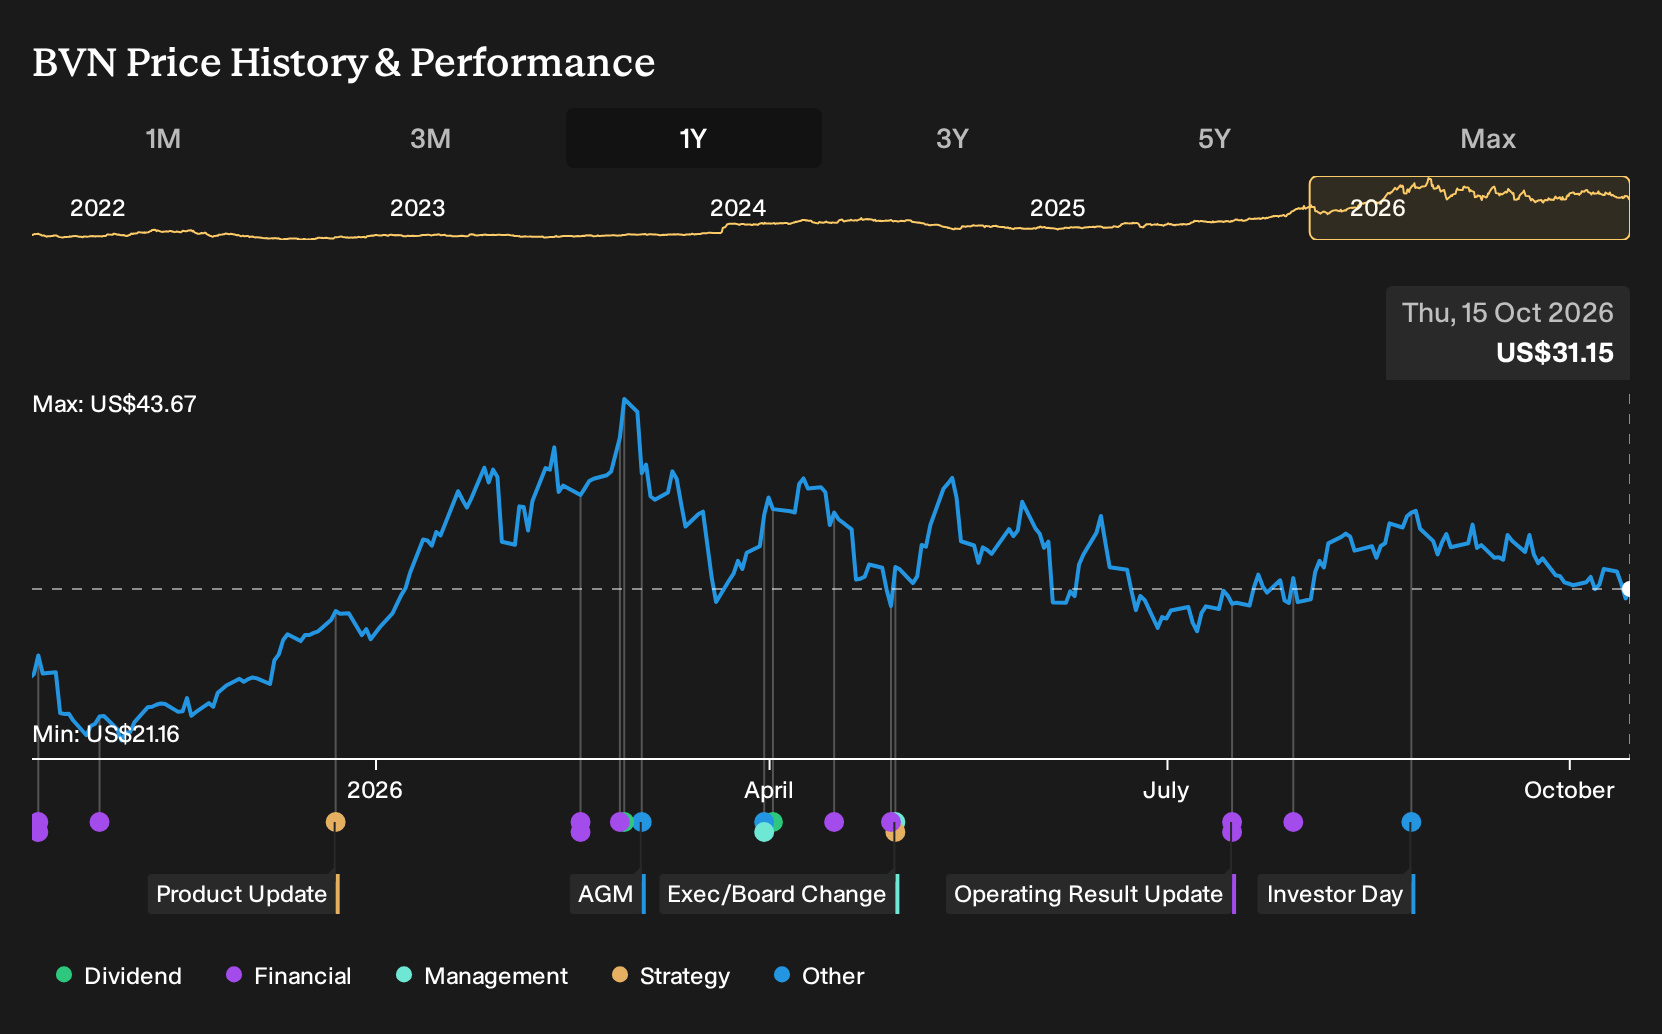Open the Investor Day event label
This screenshot has width=1662, height=1034.
click(1337, 894)
